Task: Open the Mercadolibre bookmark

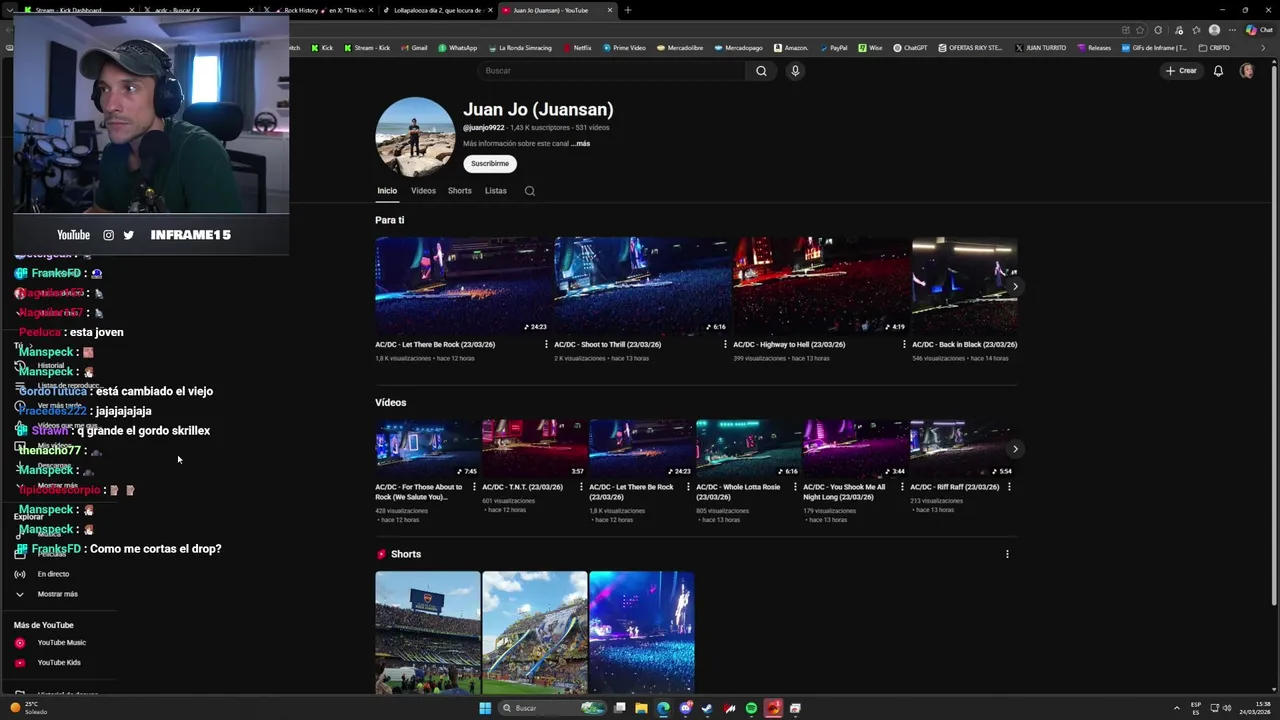Action: tap(679, 48)
